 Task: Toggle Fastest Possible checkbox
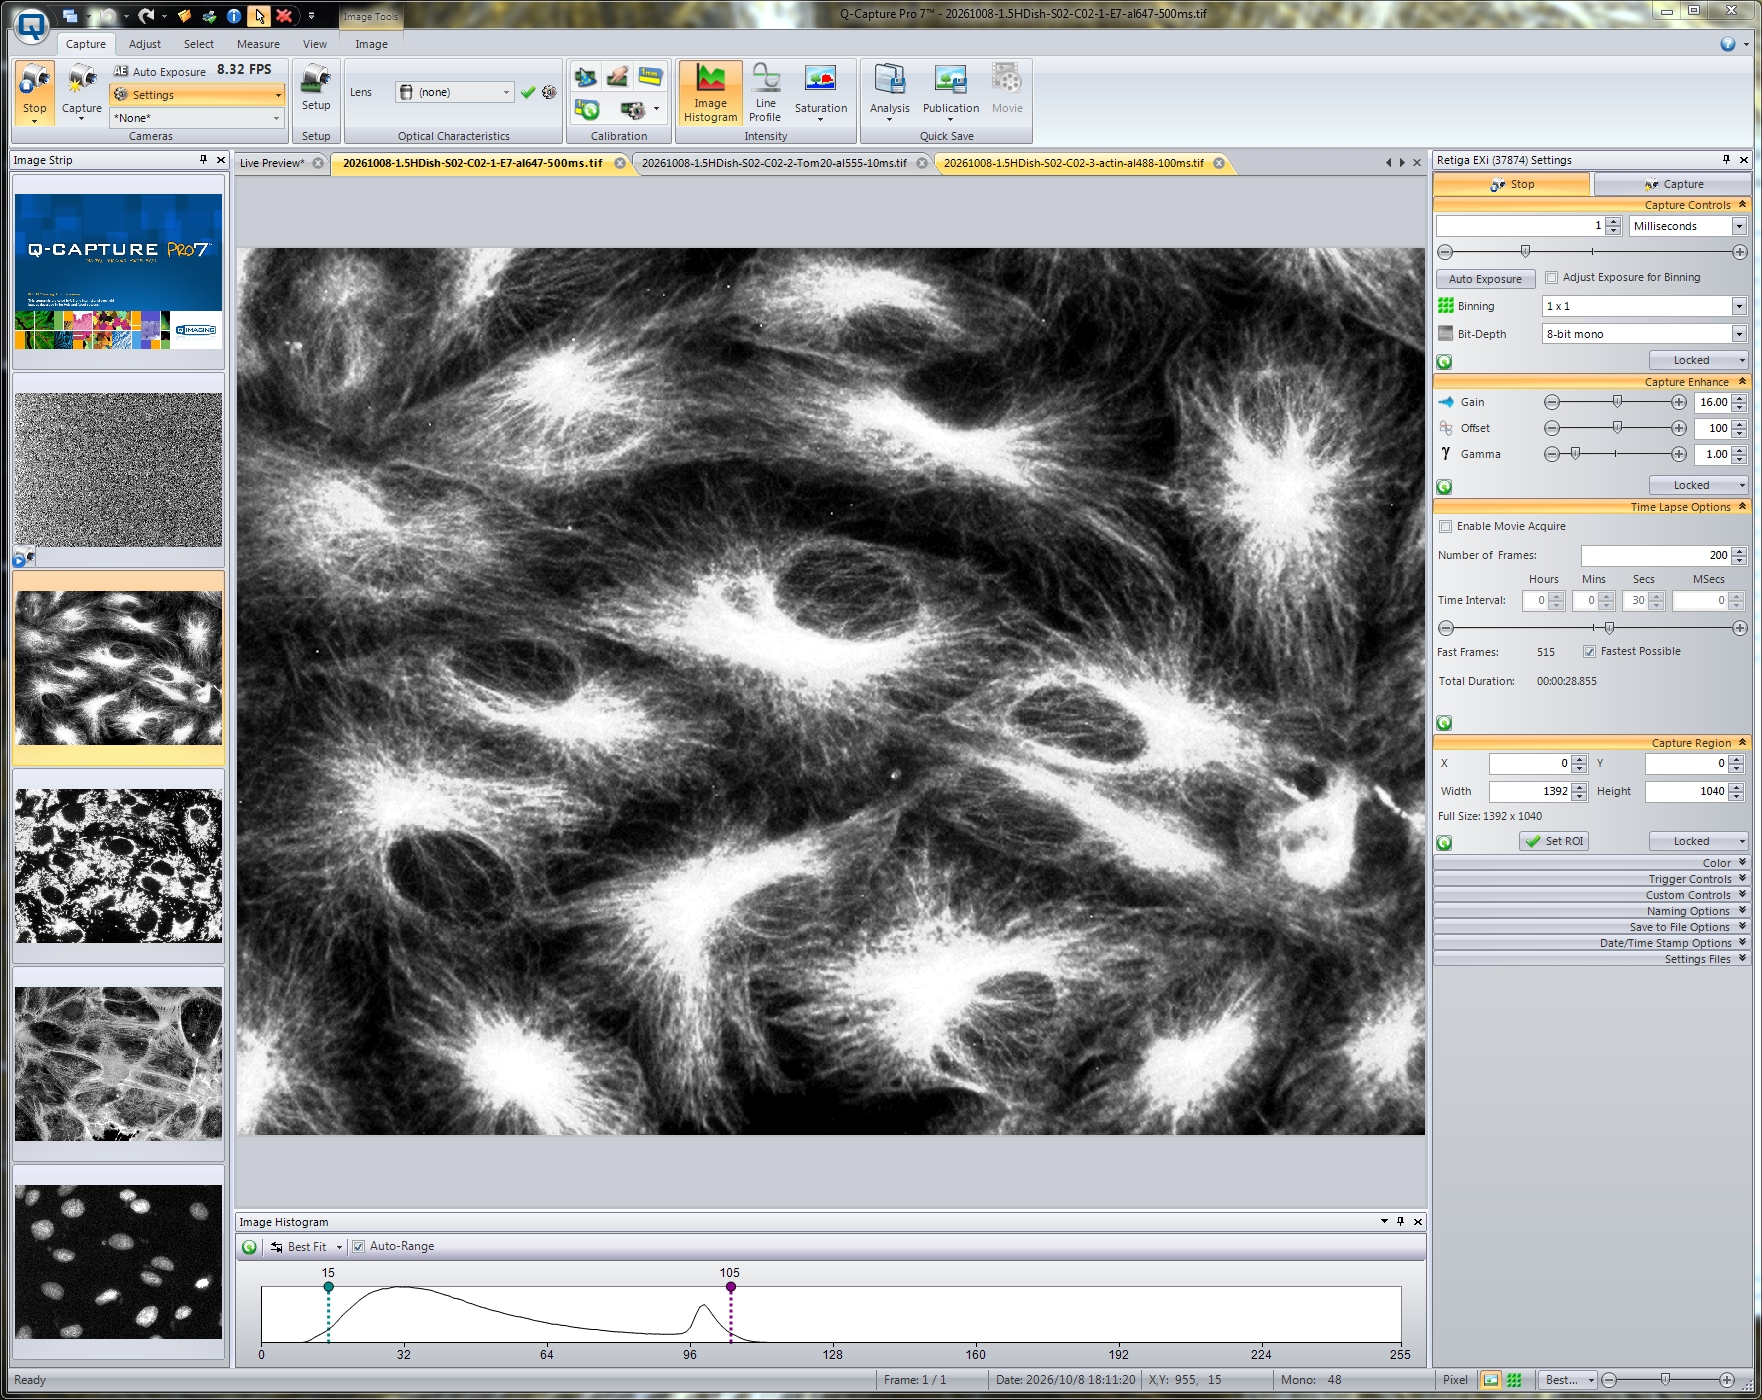click(1589, 652)
